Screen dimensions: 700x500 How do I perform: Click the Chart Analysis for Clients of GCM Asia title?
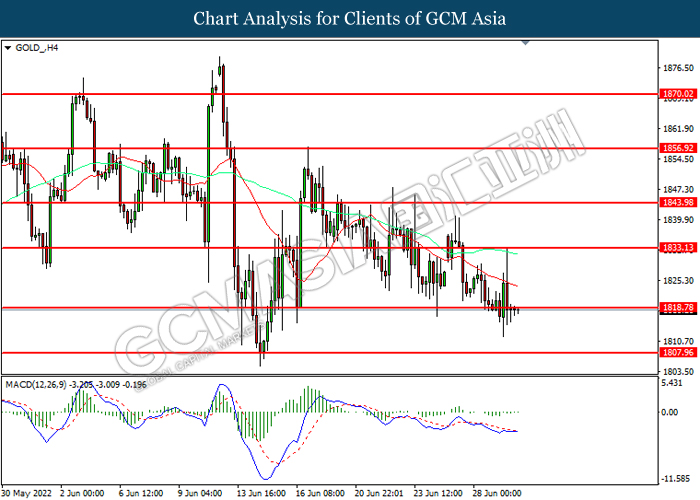[x=350, y=18]
